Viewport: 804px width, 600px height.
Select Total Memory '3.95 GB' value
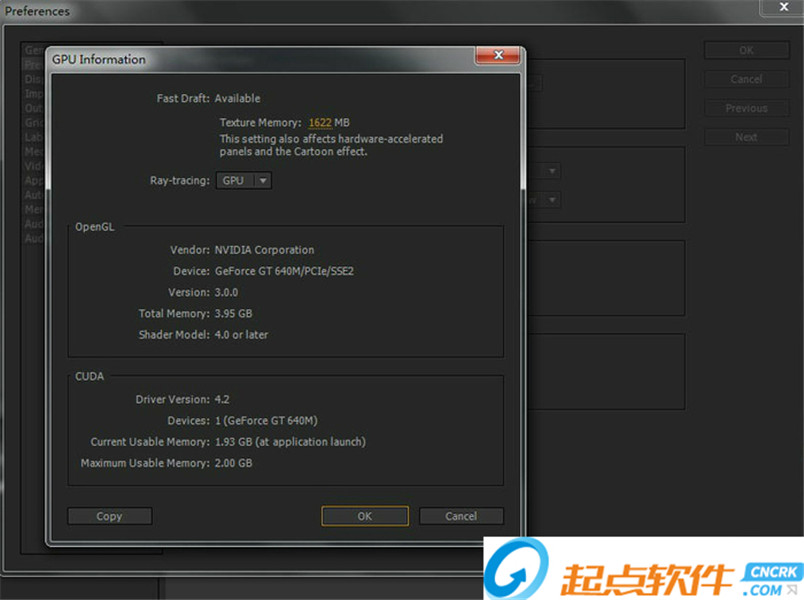[233, 313]
